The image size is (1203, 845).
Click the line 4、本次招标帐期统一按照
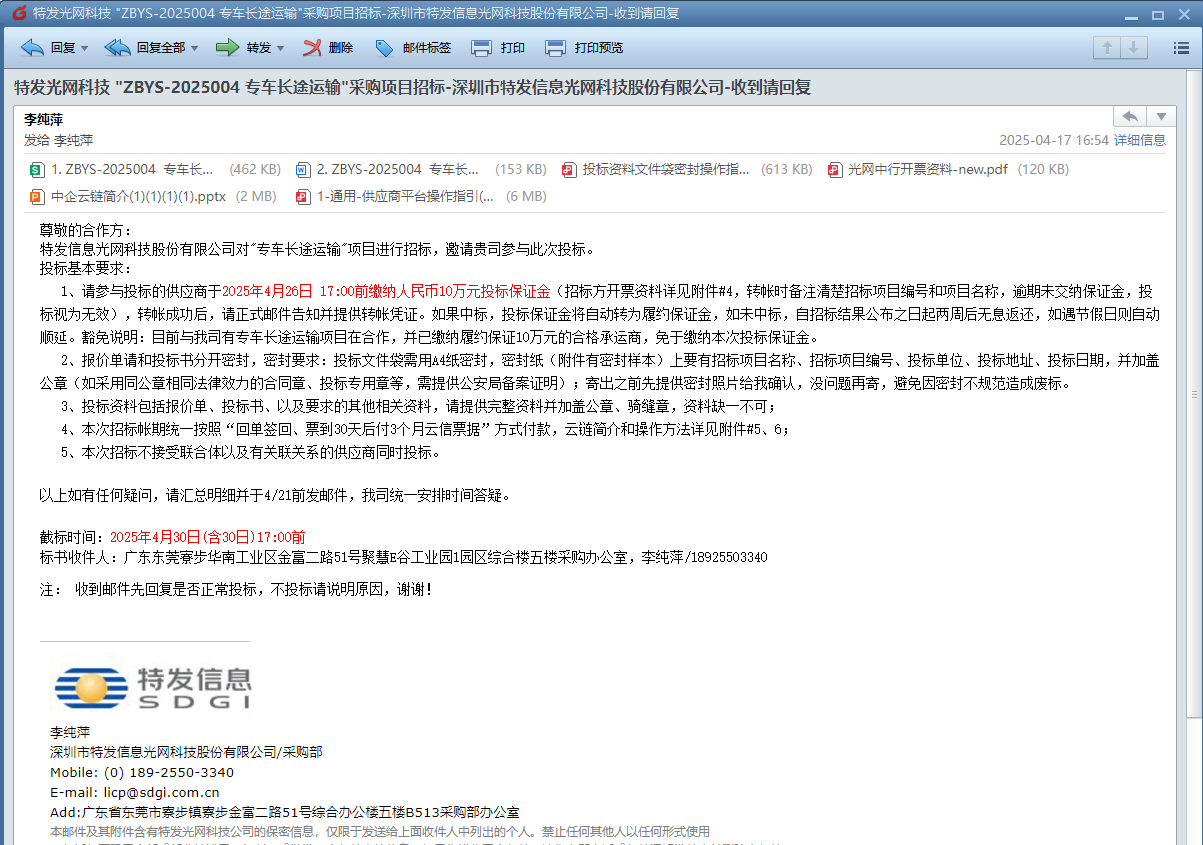point(425,429)
